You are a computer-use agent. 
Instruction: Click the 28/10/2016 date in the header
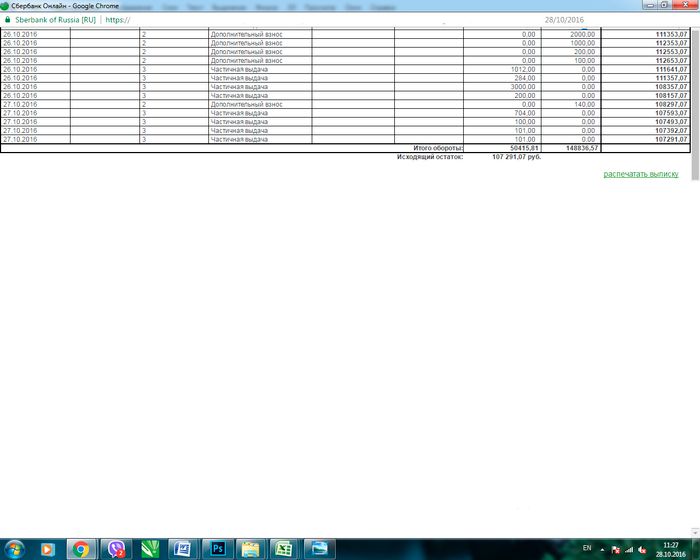[x=564, y=20]
